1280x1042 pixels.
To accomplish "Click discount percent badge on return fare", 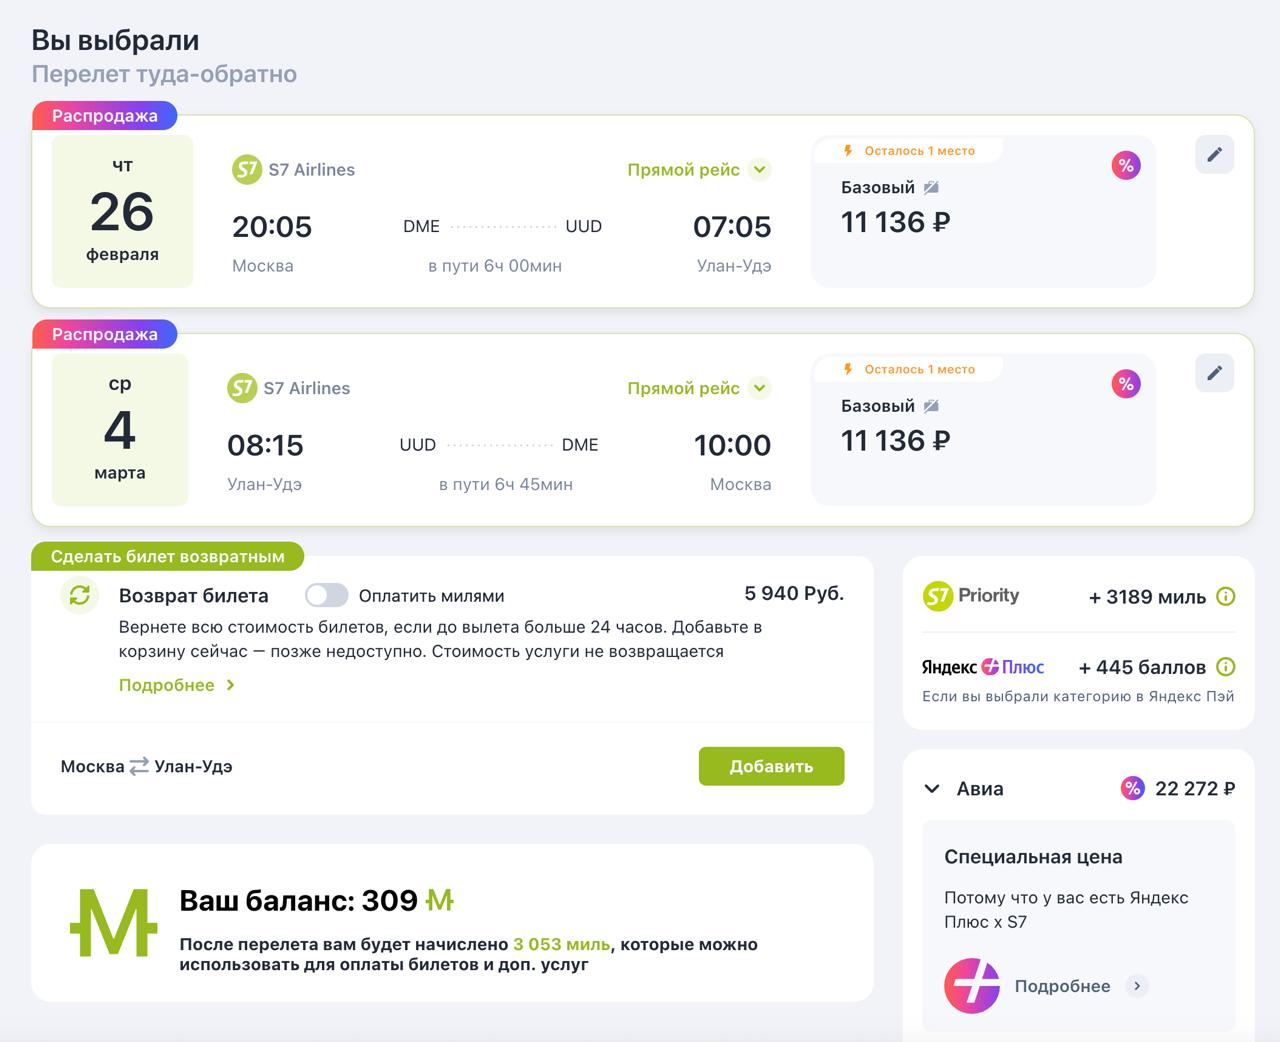I will pos(1126,384).
